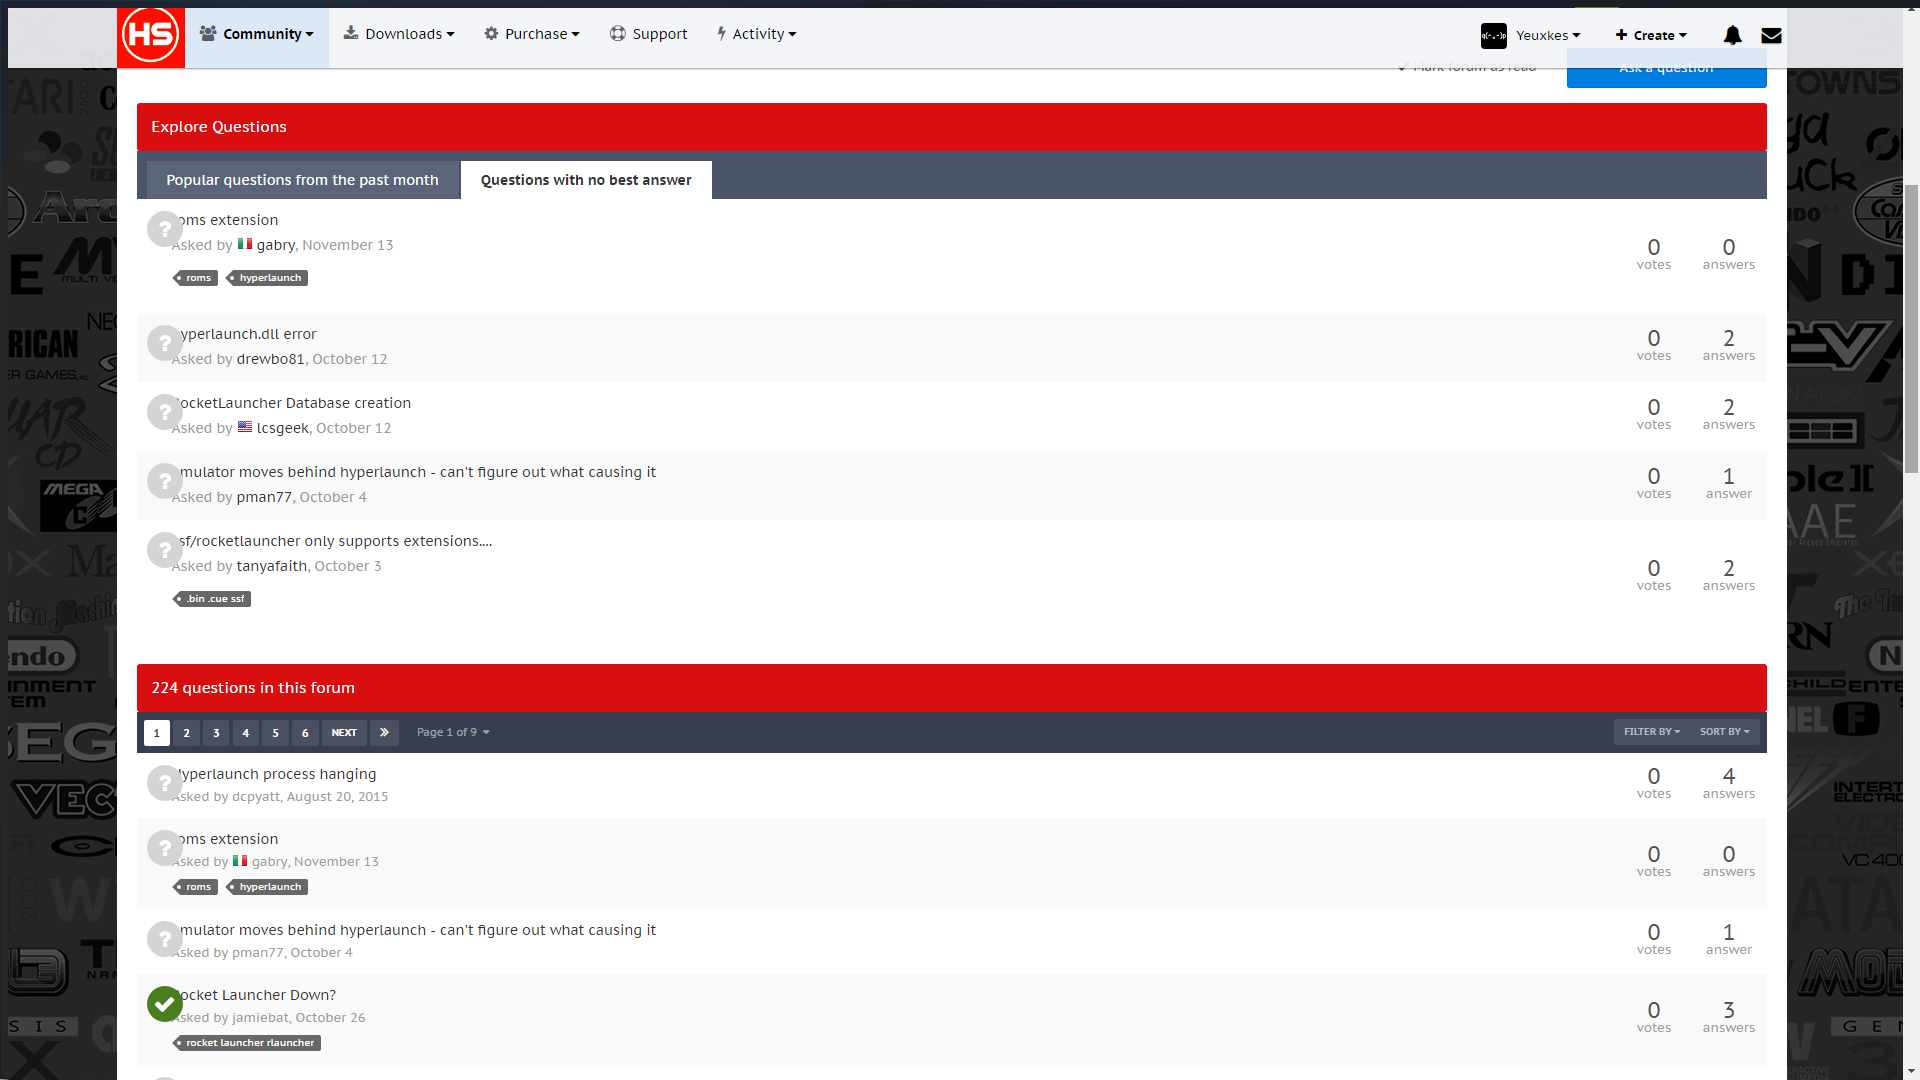Image resolution: width=1920 pixels, height=1080 pixels.
Task: Click the HS site logo
Action: [x=151, y=35]
